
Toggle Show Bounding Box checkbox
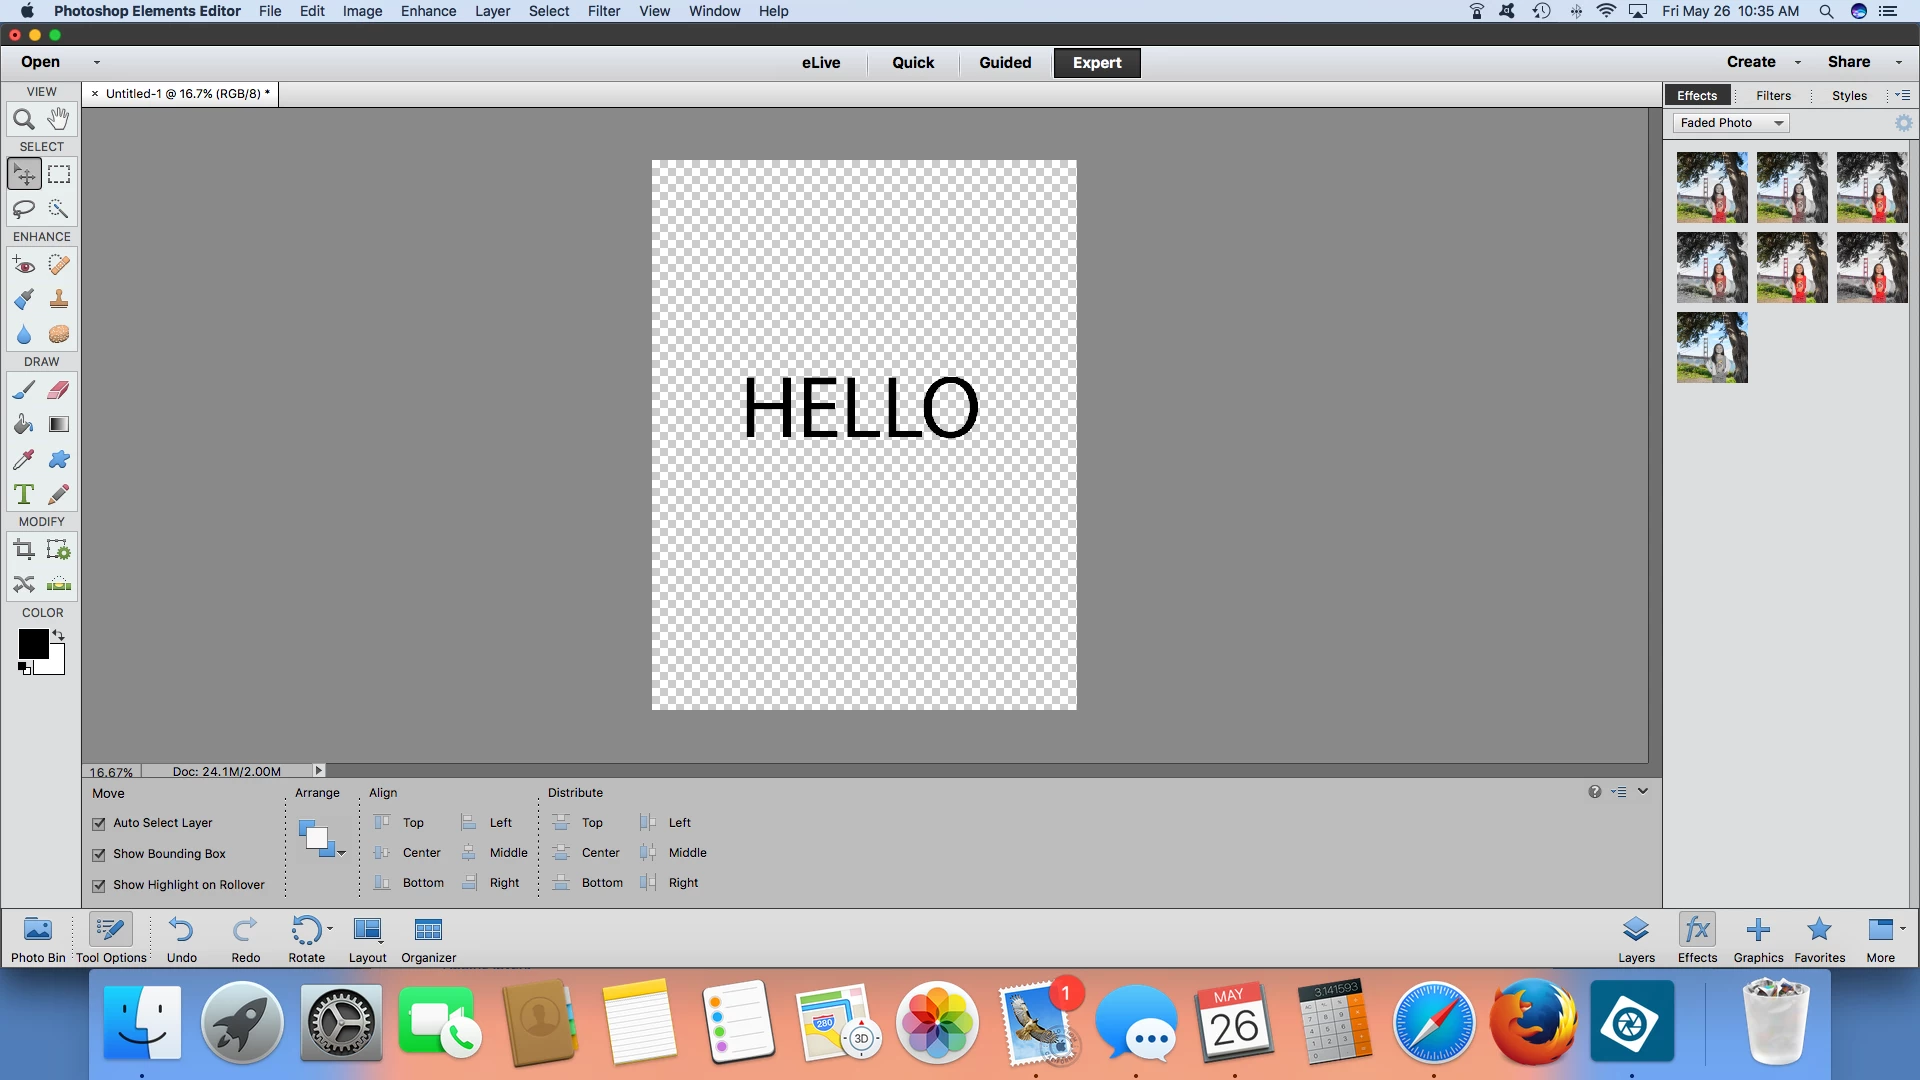pos(99,855)
